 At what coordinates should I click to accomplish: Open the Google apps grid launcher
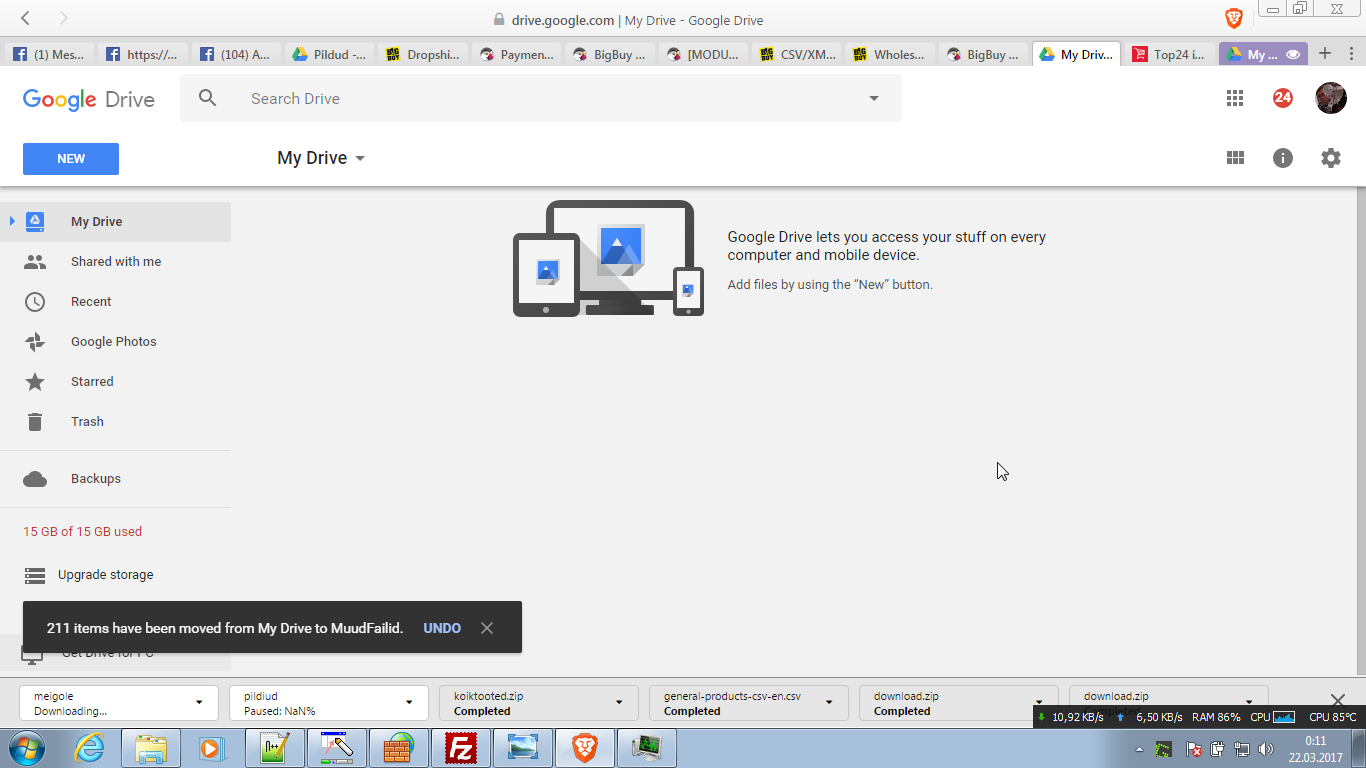(1235, 98)
